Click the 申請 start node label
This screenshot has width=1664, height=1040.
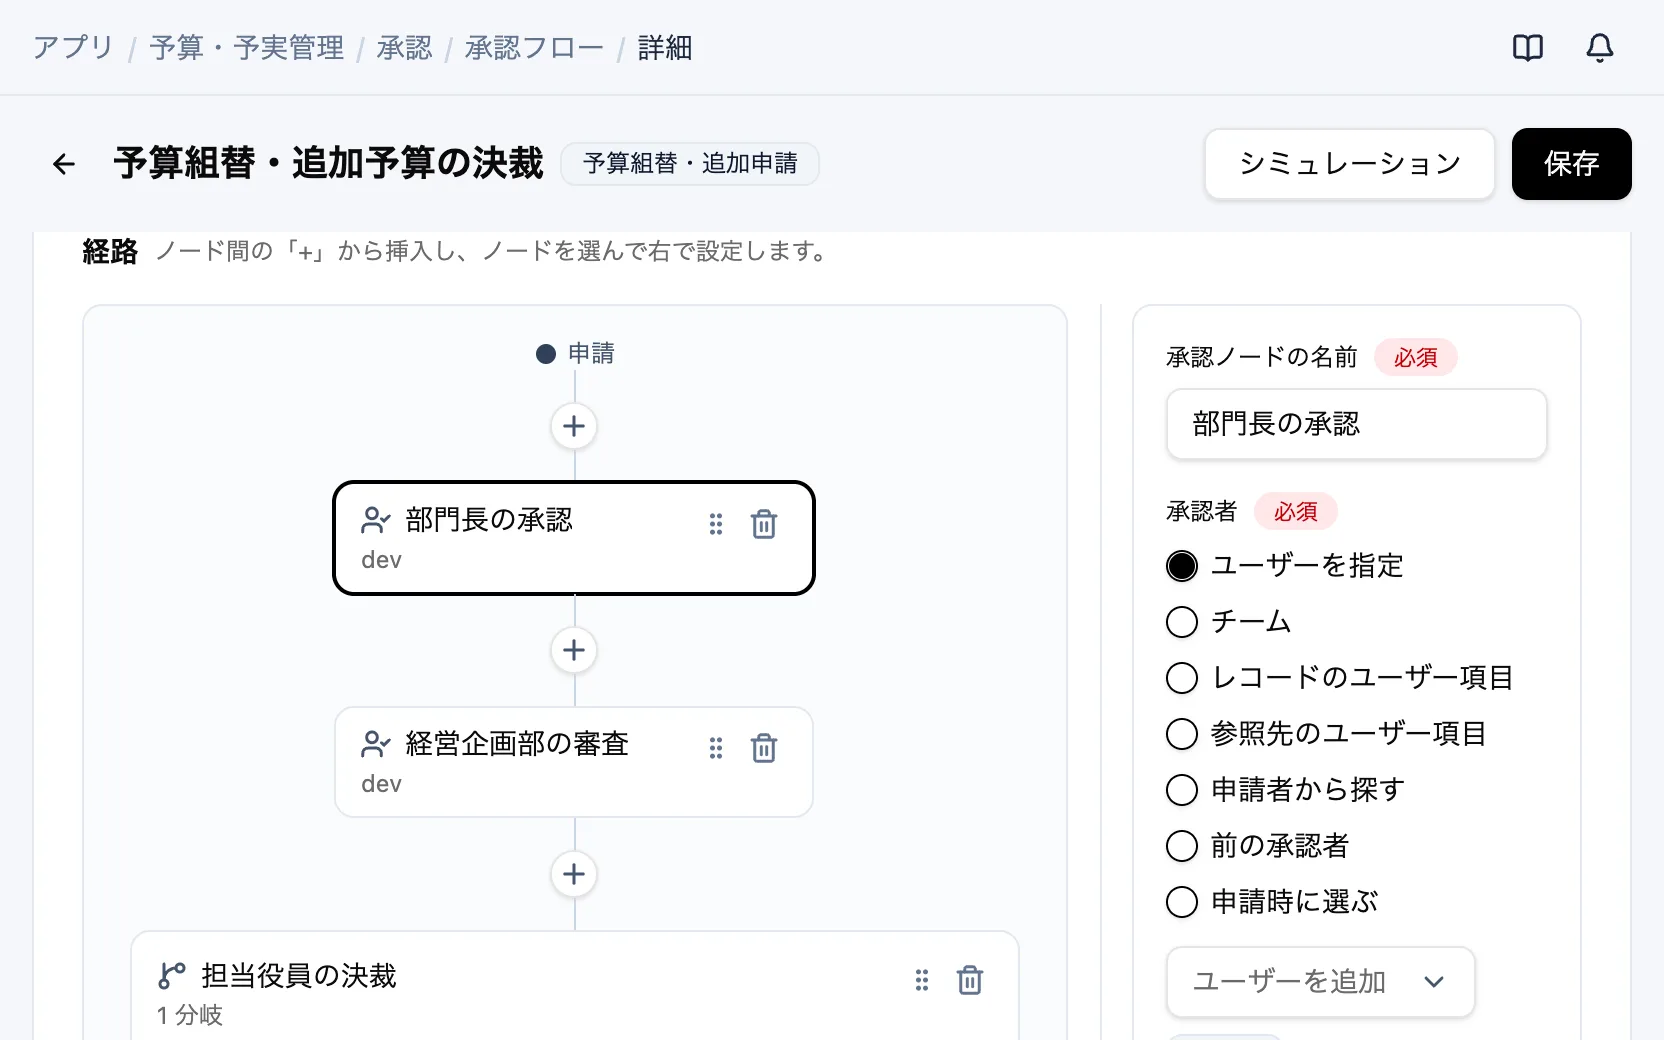point(591,354)
